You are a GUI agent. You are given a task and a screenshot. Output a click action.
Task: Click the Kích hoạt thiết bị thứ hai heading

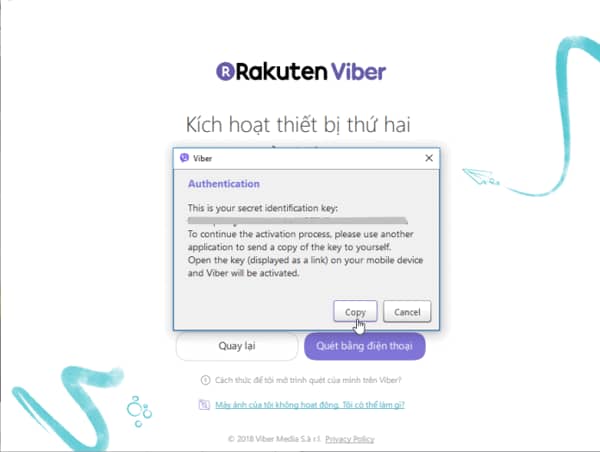click(298, 124)
